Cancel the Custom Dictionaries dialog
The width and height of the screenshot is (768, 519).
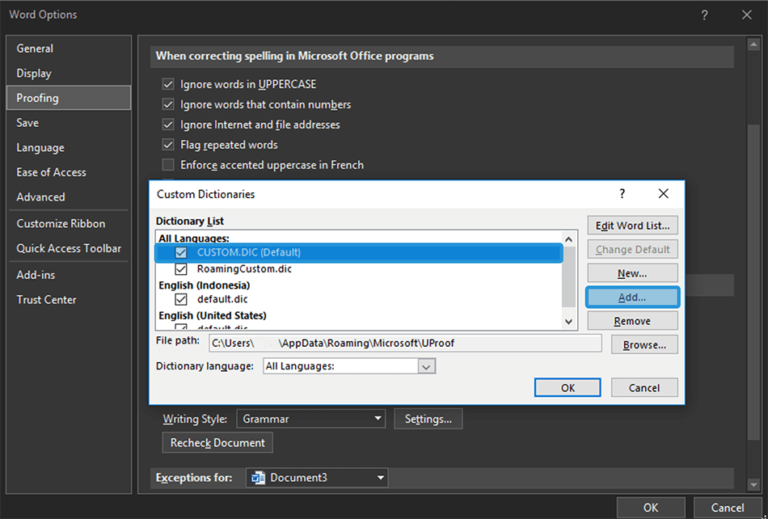(x=644, y=388)
